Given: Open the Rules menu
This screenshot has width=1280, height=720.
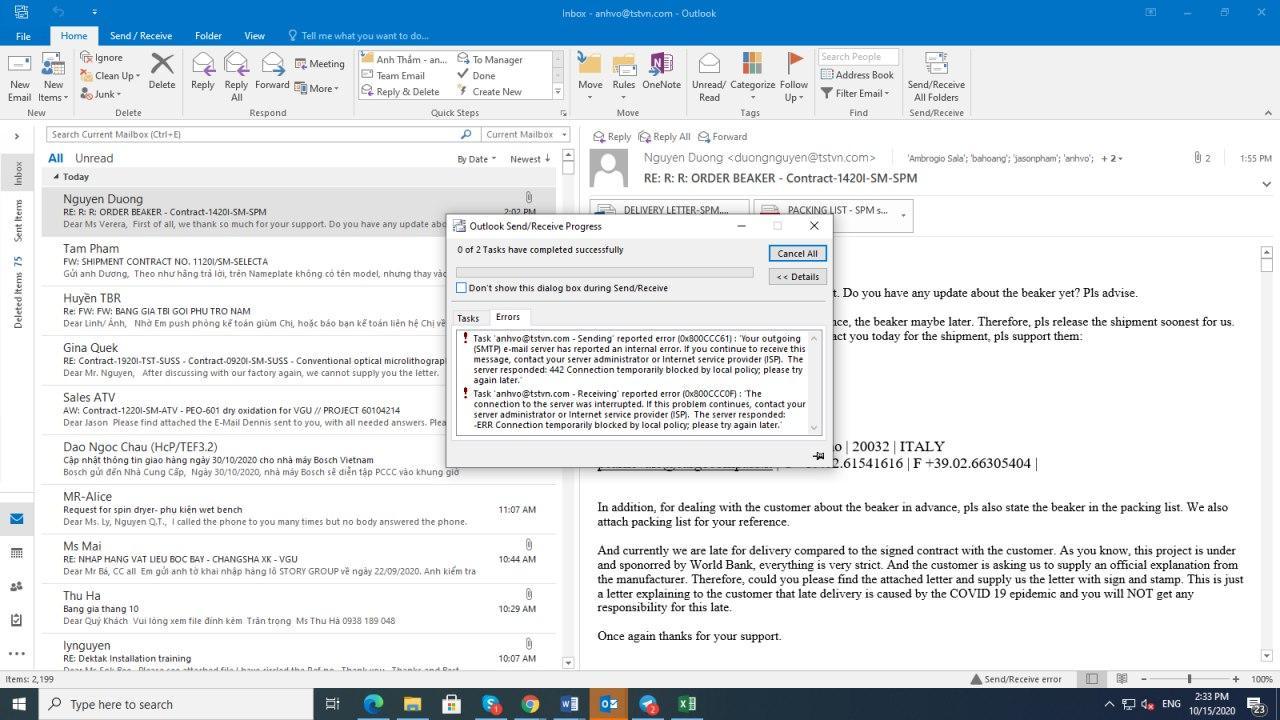Looking at the screenshot, I should 624,76.
